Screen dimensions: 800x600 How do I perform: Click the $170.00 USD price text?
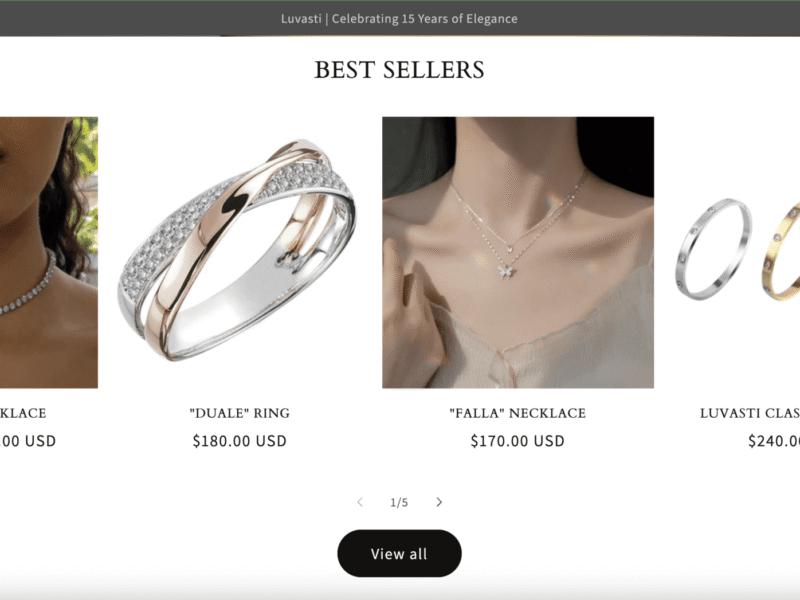click(517, 441)
